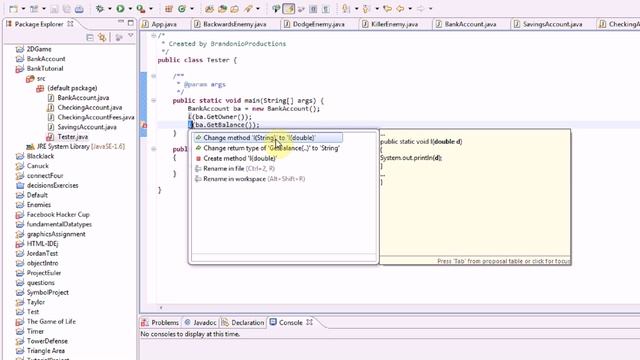Image resolution: width=640 pixels, height=360 pixels.
Task: Collapse the main method fold toggle
Action: (153, 100)
